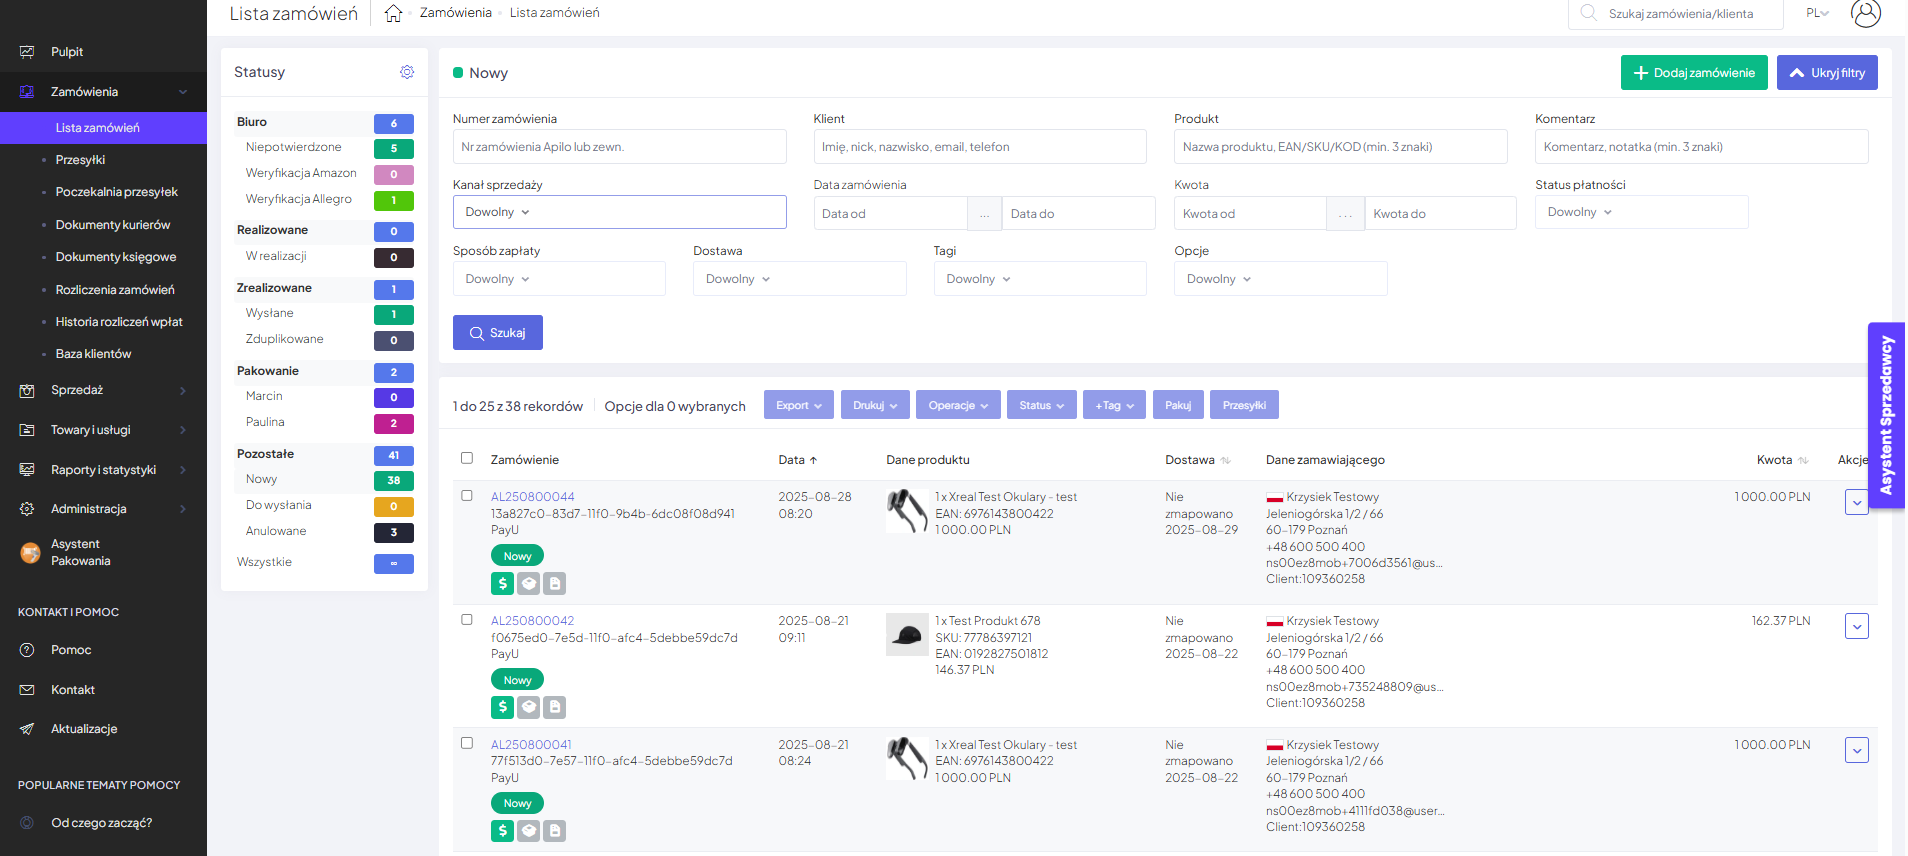Open the Statusy settings gear
This screenshot has height=856, width=1908.
407,72
